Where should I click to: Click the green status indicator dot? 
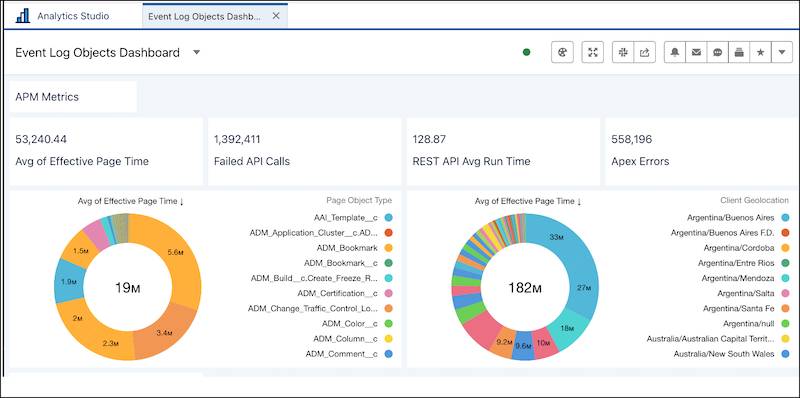527,52
